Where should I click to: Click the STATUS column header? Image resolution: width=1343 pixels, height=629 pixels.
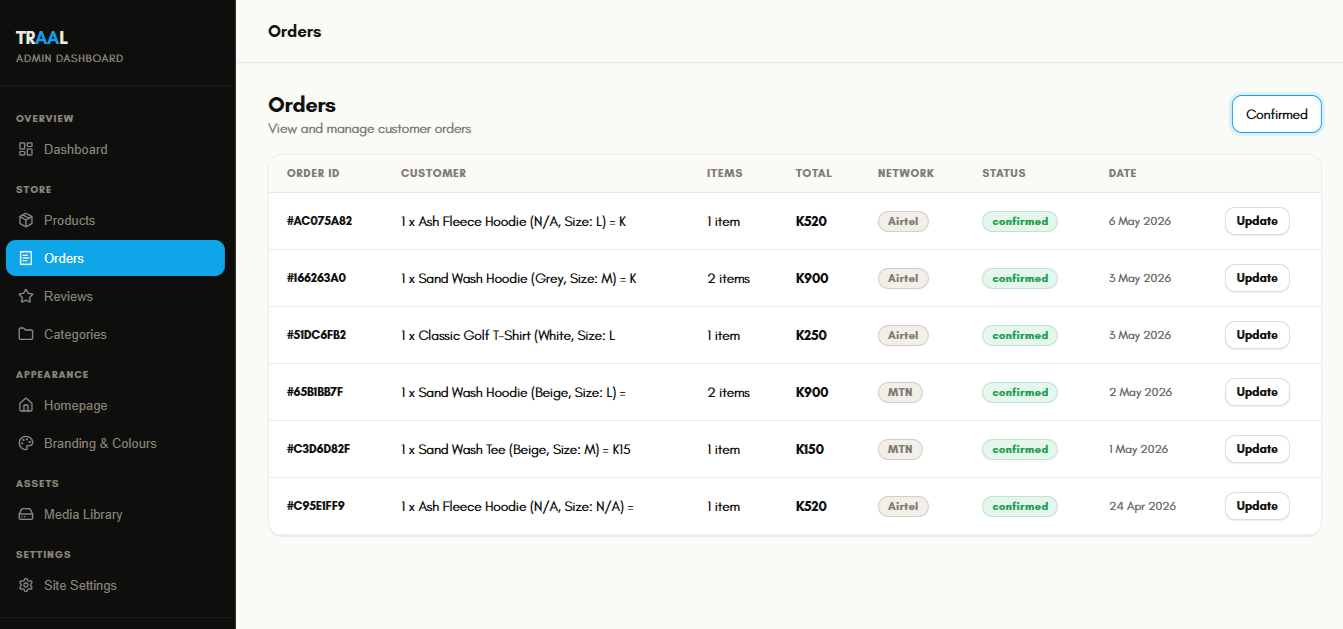point(1004,173)
